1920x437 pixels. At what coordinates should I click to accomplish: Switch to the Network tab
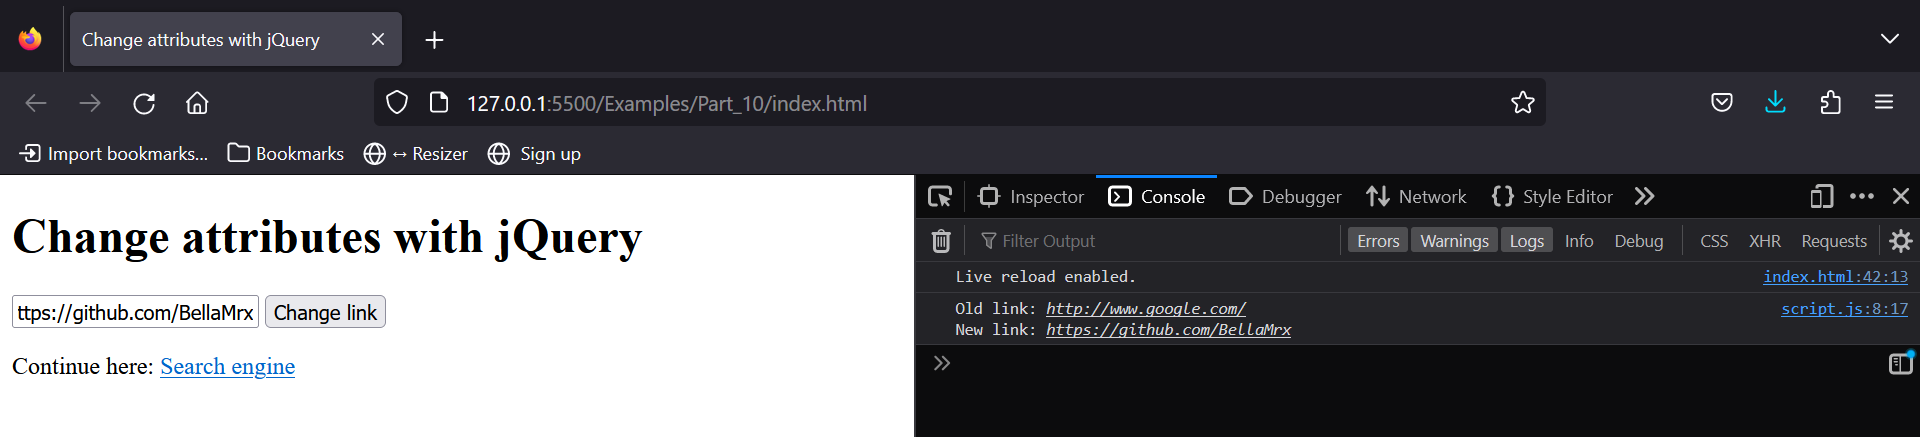click(x=1417, y=197)
